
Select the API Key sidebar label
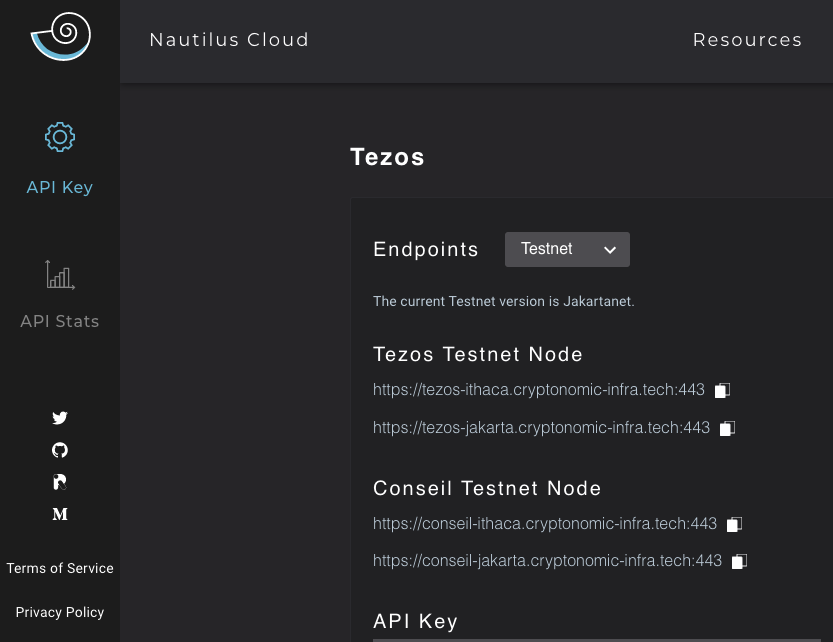(60, 187)
